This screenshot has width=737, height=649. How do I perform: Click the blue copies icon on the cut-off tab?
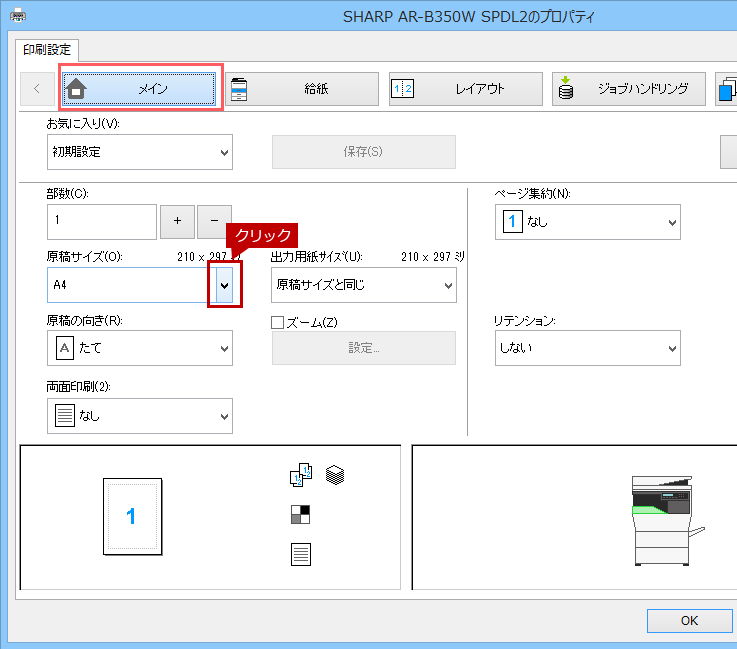[728, 89]
